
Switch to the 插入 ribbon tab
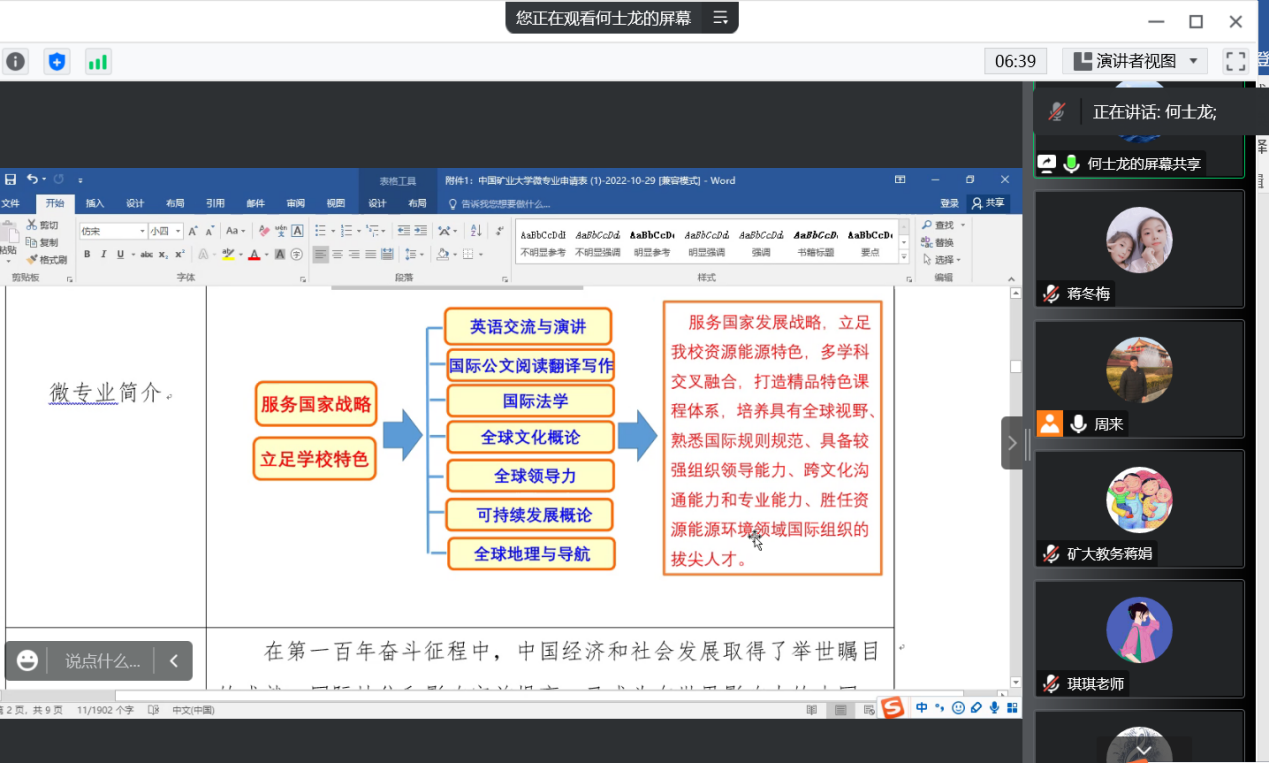[94, 203]
